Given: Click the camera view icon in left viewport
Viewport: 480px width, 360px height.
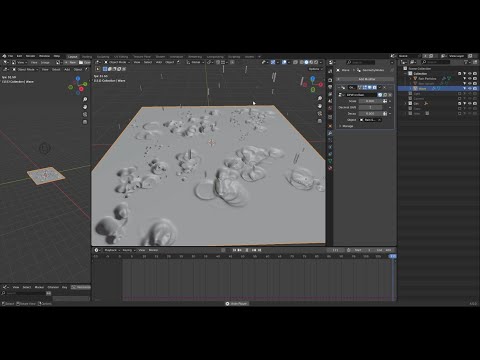Looking at the screenshot, I should click(x=85, y=114).
